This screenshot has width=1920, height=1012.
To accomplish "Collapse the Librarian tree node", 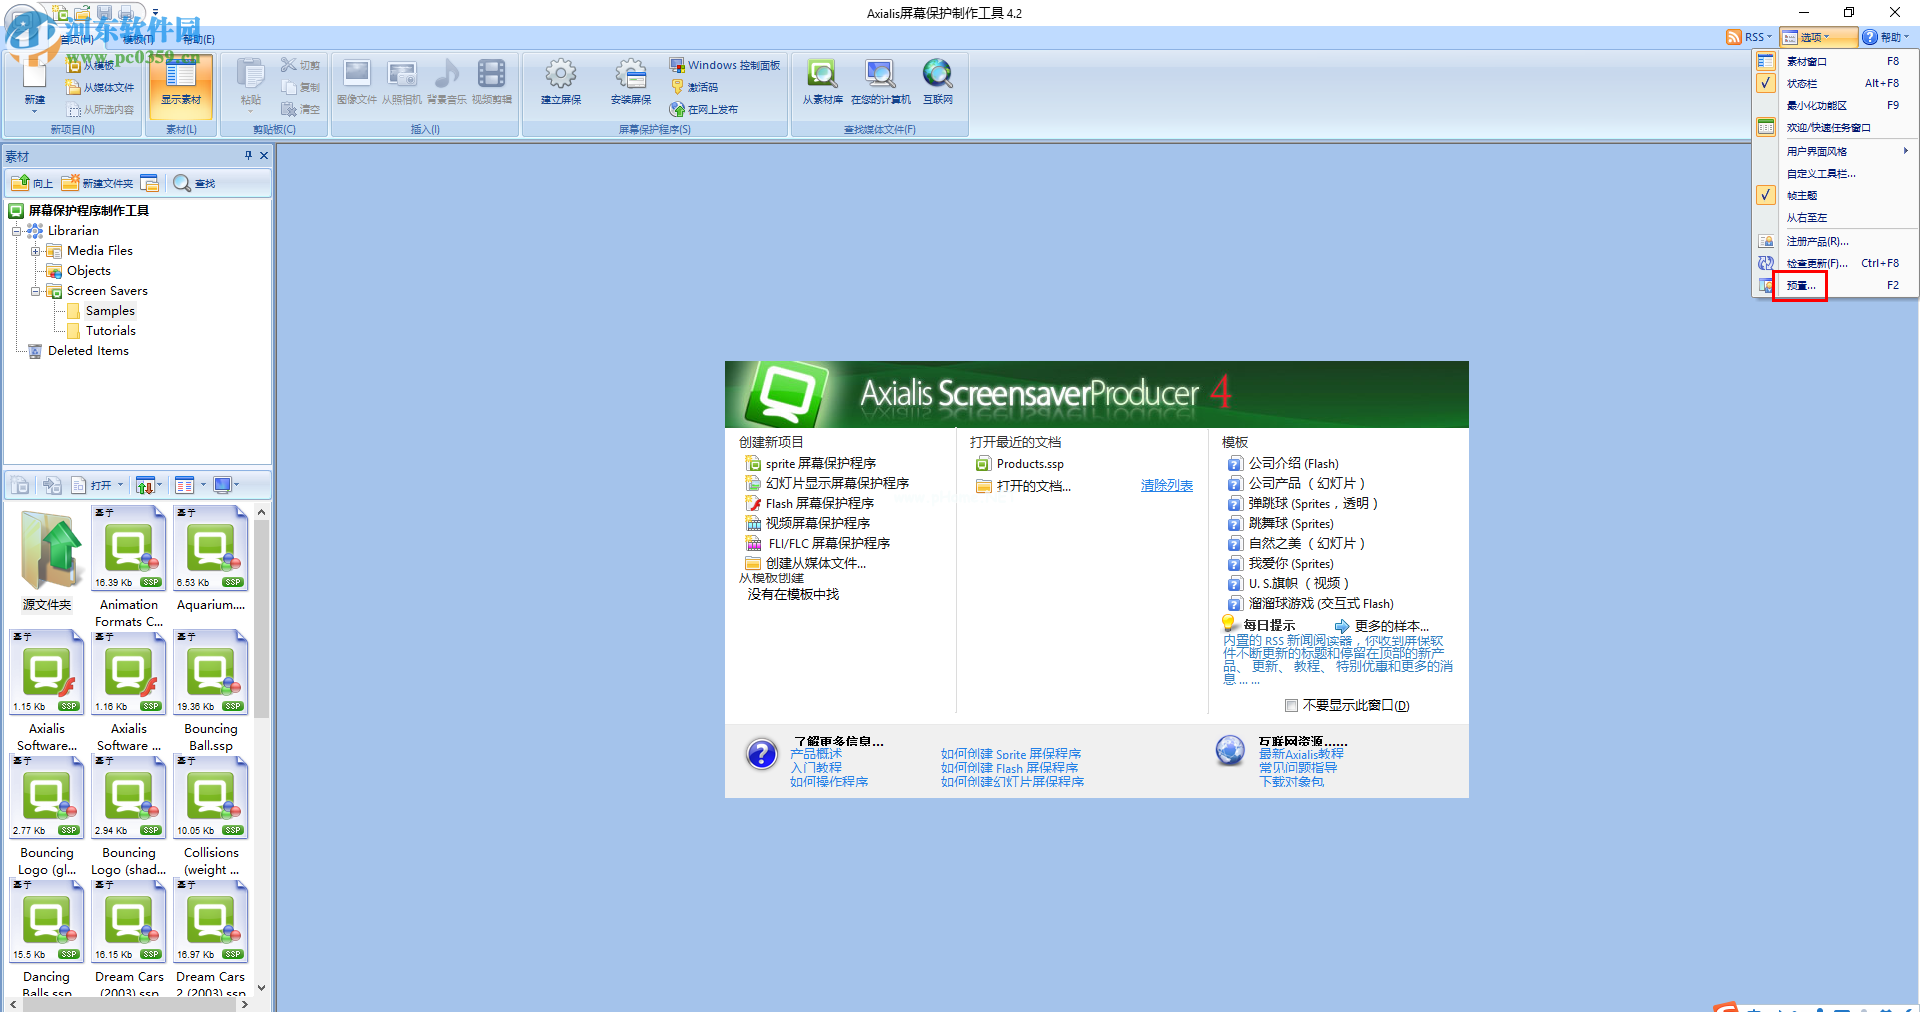I will 16,231.
